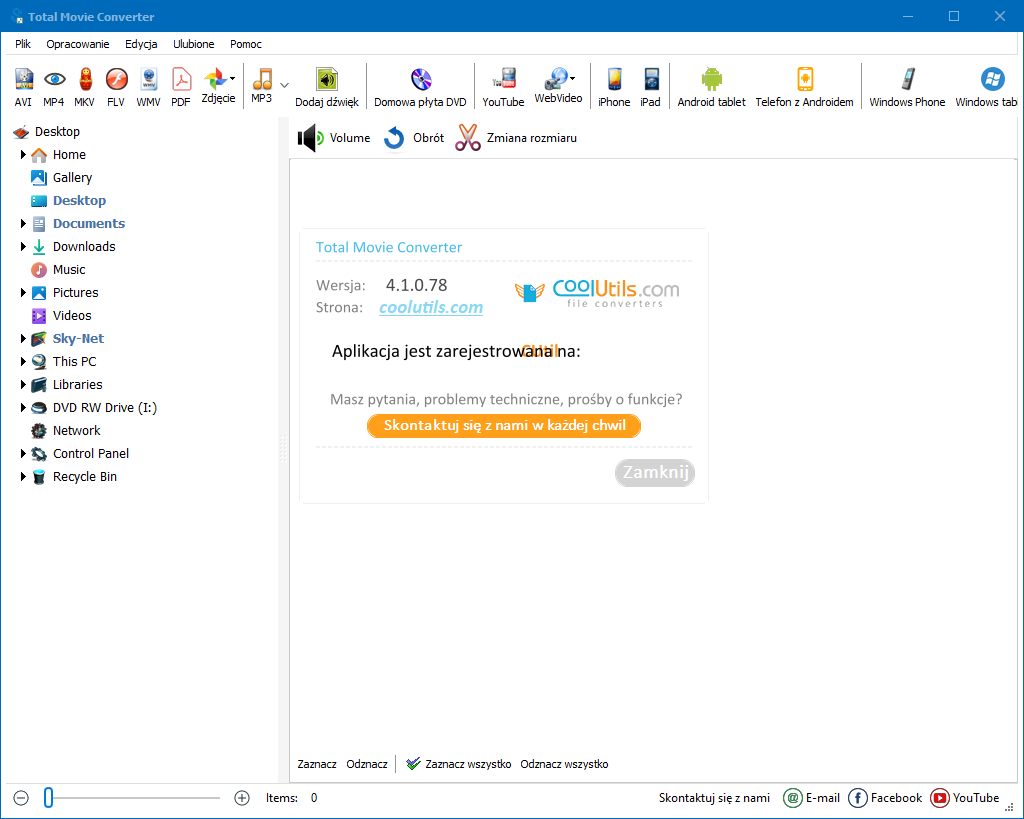
Task: Select AVI output format icon
Action: [24, 87]
